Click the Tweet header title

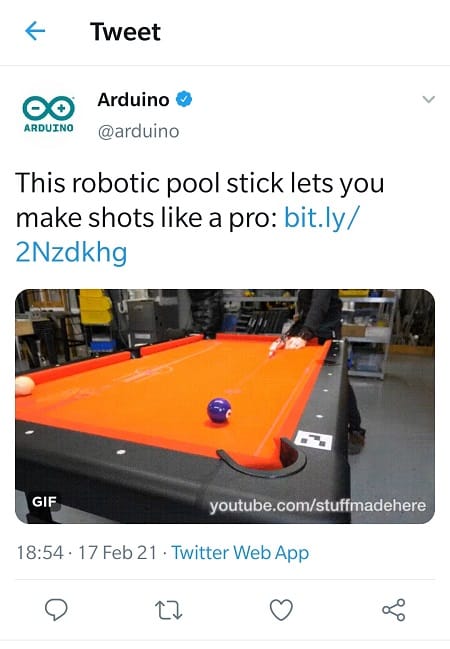[125, 31]
